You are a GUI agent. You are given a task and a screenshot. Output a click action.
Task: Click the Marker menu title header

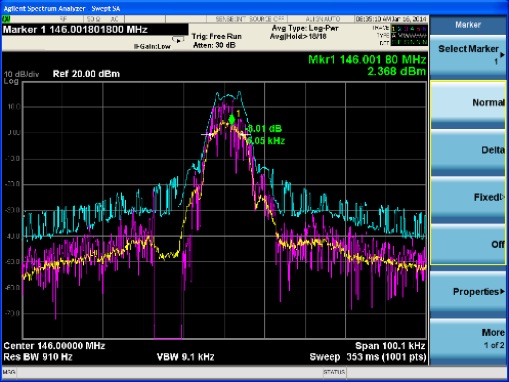468,24
